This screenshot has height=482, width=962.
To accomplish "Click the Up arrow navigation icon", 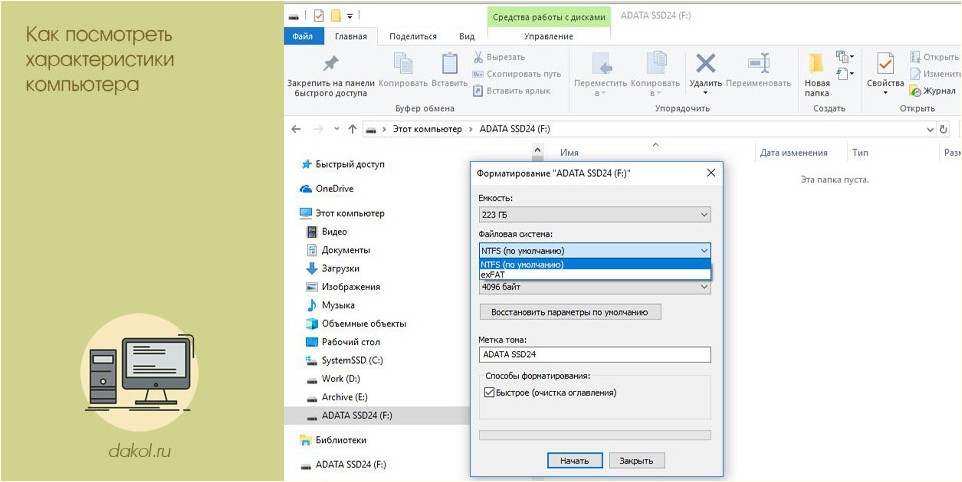I will tap(352, 129).
